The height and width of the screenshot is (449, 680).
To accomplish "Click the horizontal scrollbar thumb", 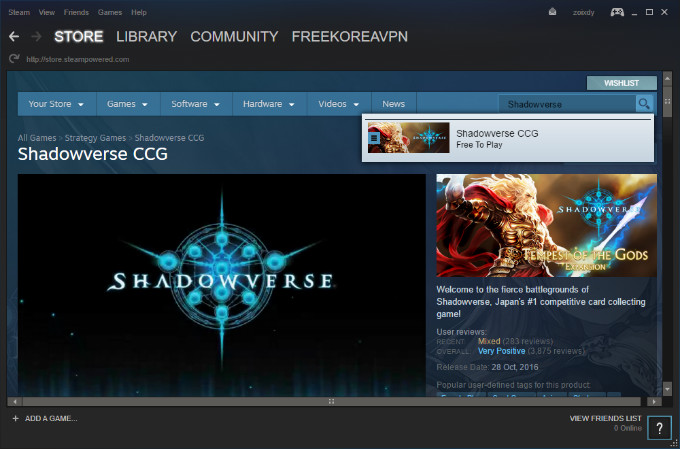I will coord(332,402).
